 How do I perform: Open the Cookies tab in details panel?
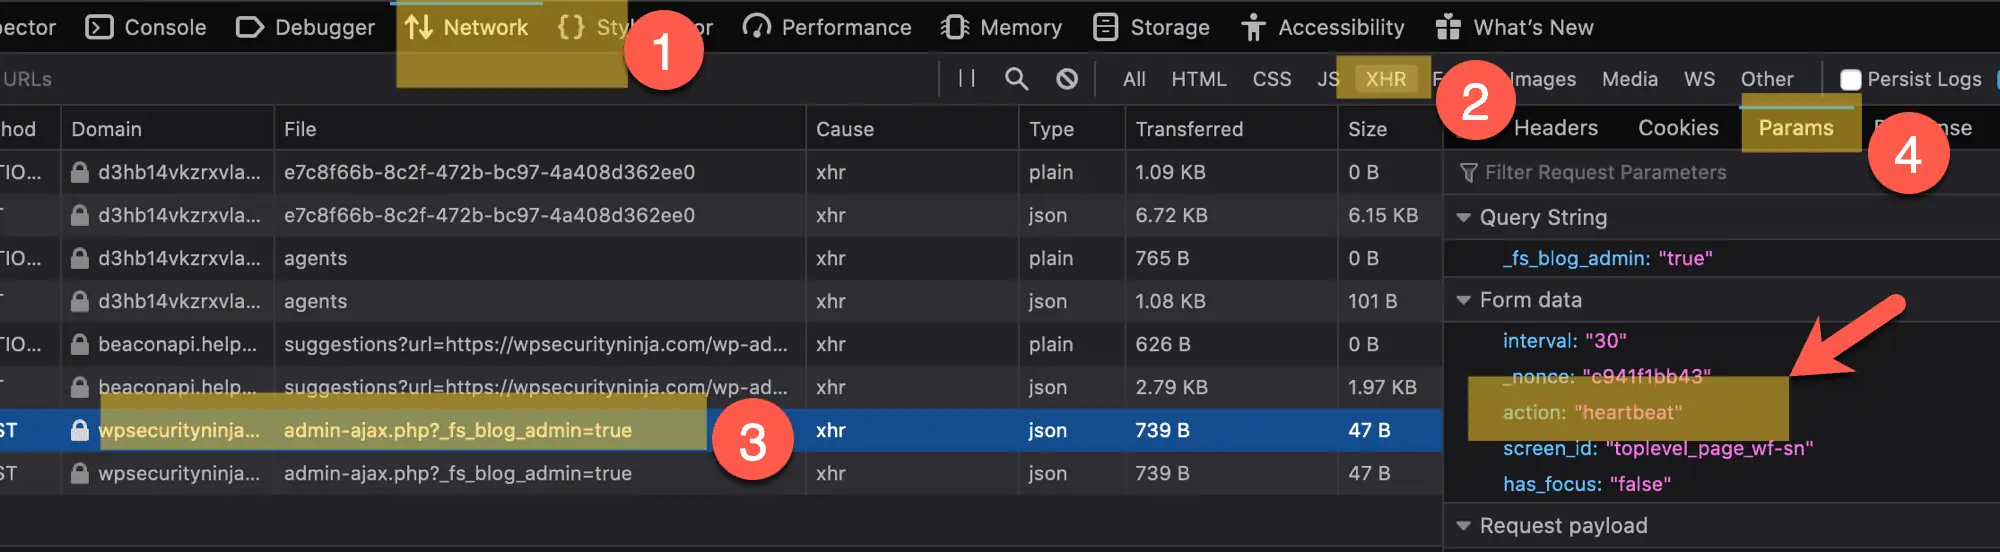tap(1678, 128)
